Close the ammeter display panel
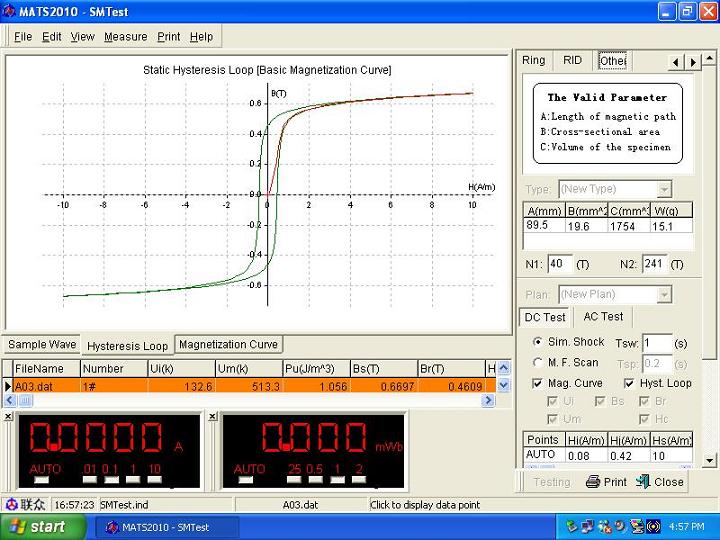The image size is (720, 540). (x=8, y=416)
